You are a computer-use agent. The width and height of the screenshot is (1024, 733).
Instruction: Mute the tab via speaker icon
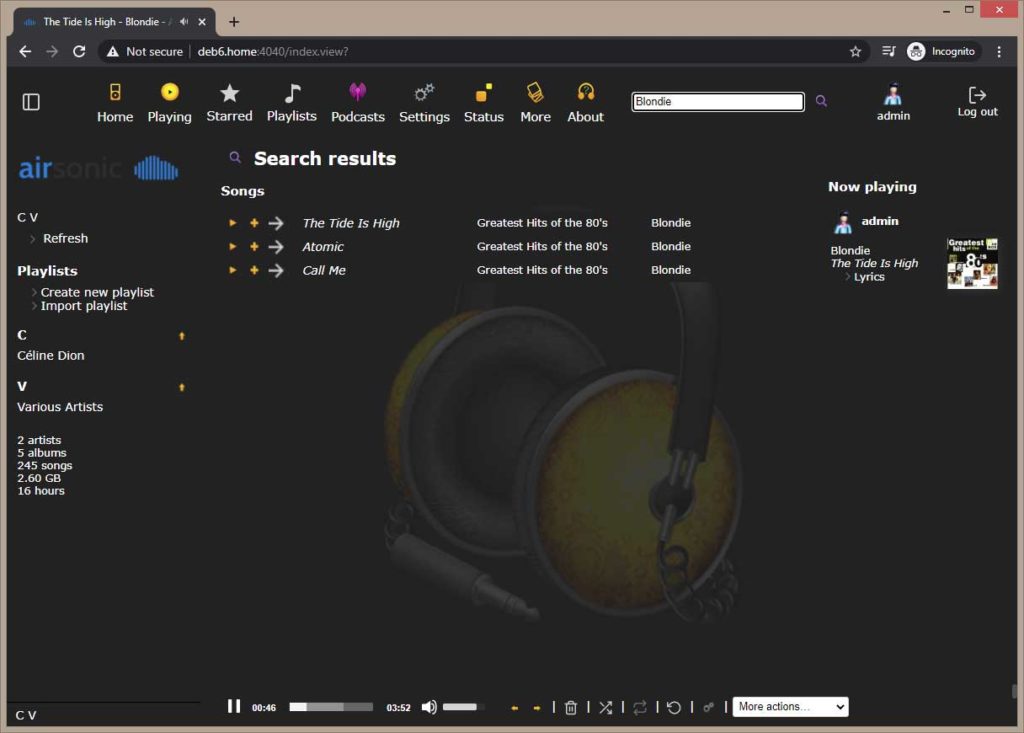coord(184,22)
